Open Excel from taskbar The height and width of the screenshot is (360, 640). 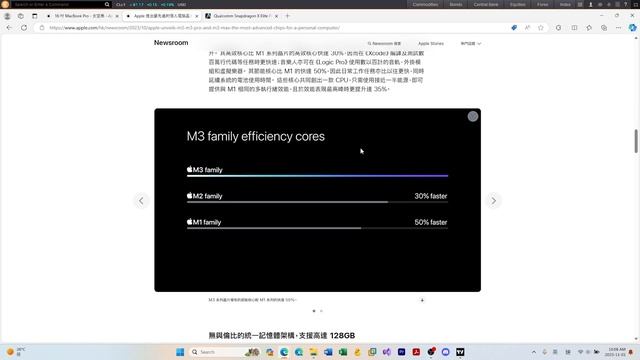click(x=343, y=352)
